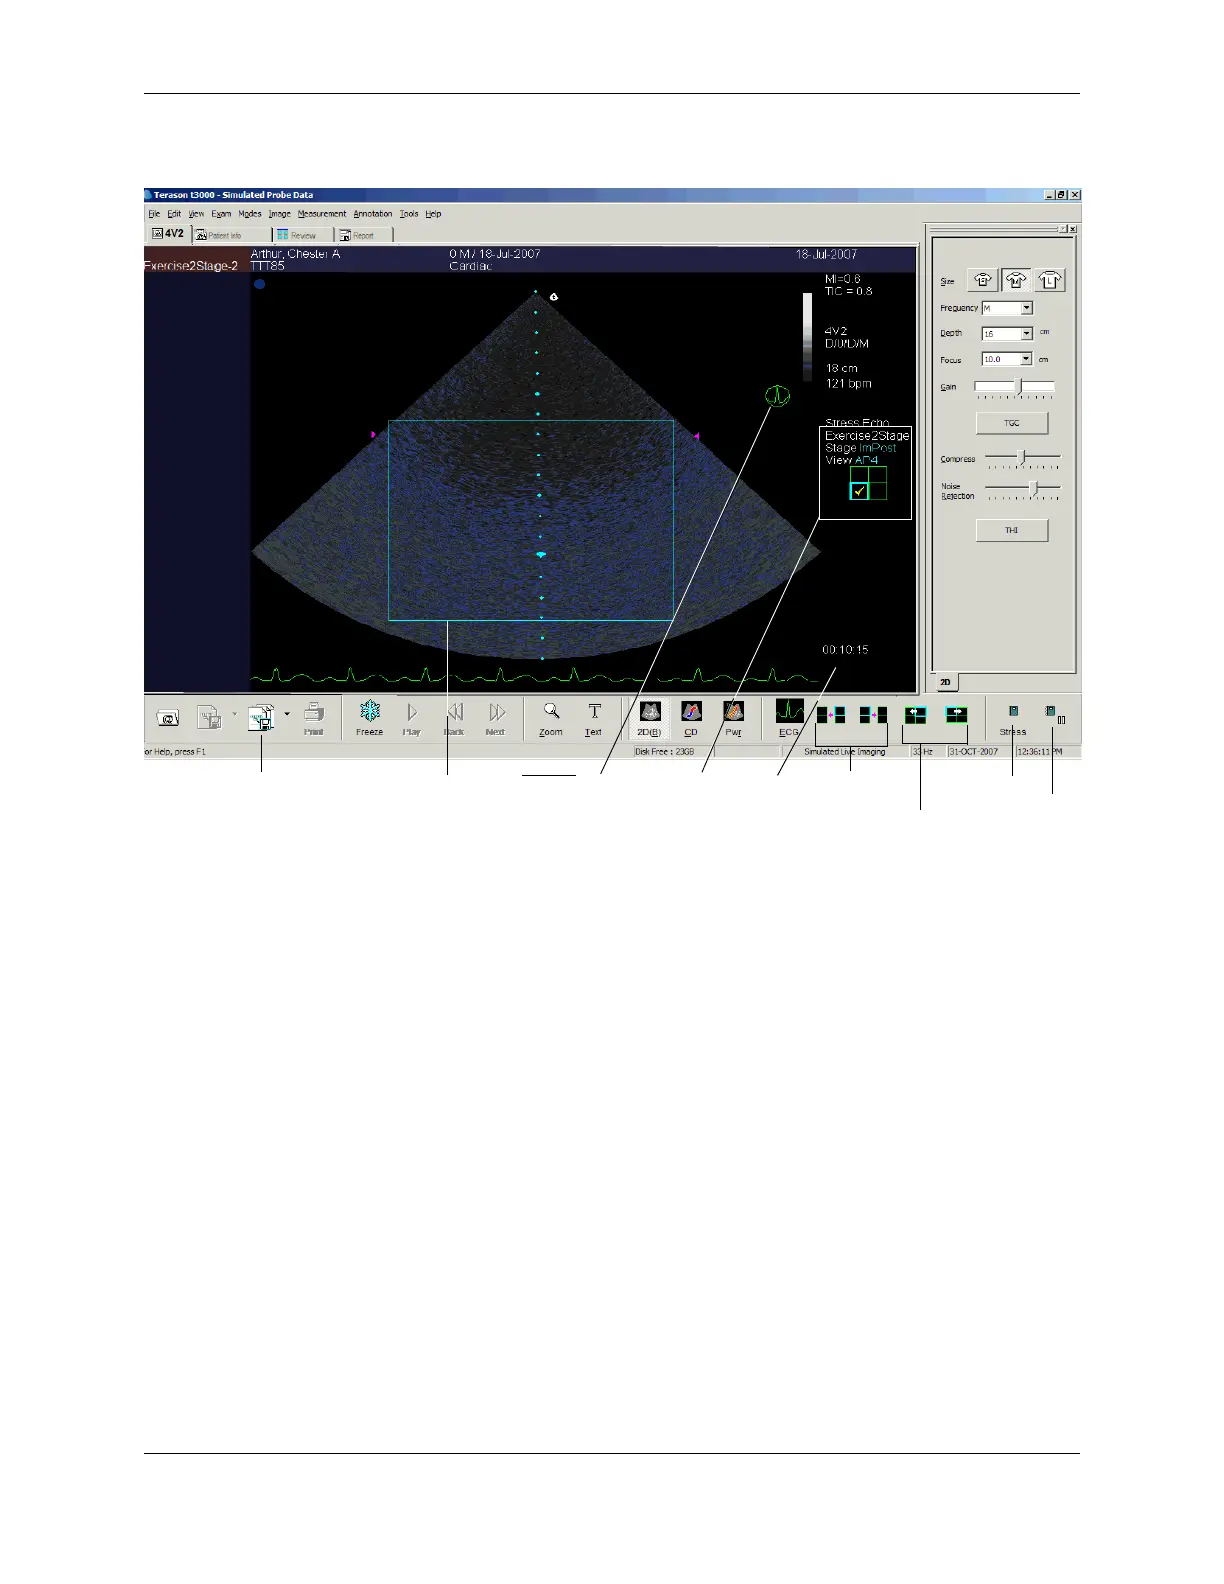Click the first quad-view selector icon after ECG
The width and height of the screenshot is (1224, 1584).
coord(831,715)
